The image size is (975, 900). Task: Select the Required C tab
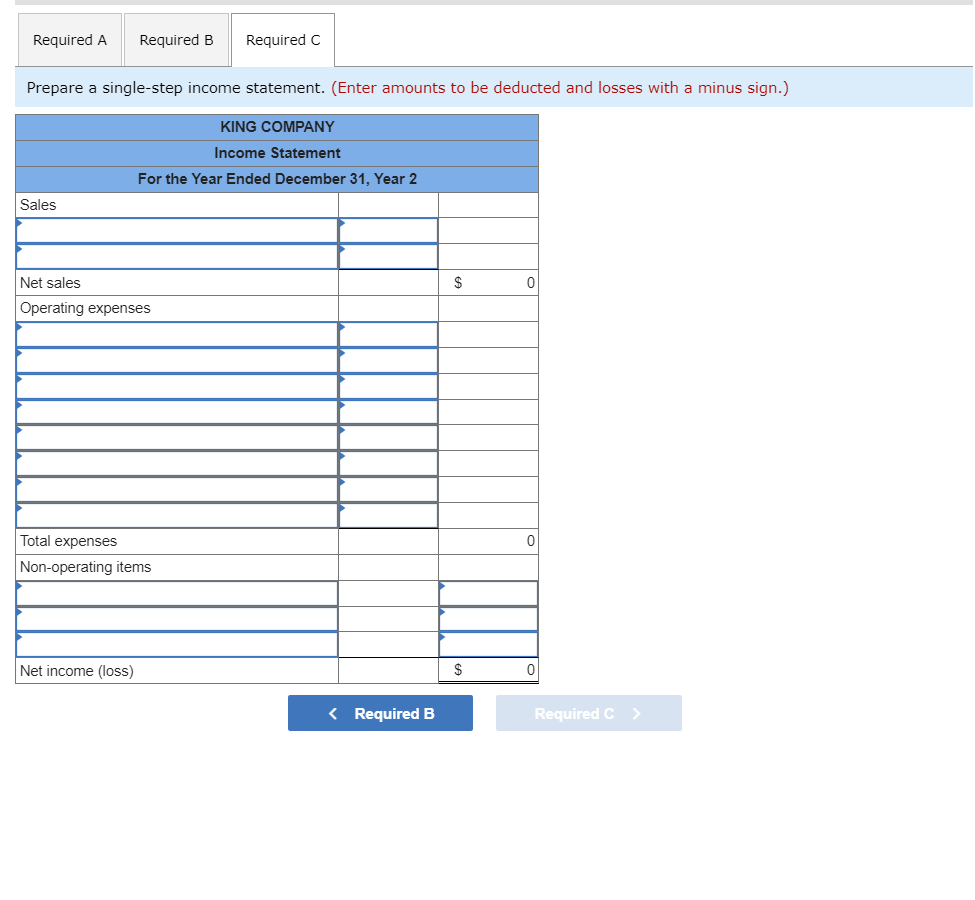(x=283, y=40)
